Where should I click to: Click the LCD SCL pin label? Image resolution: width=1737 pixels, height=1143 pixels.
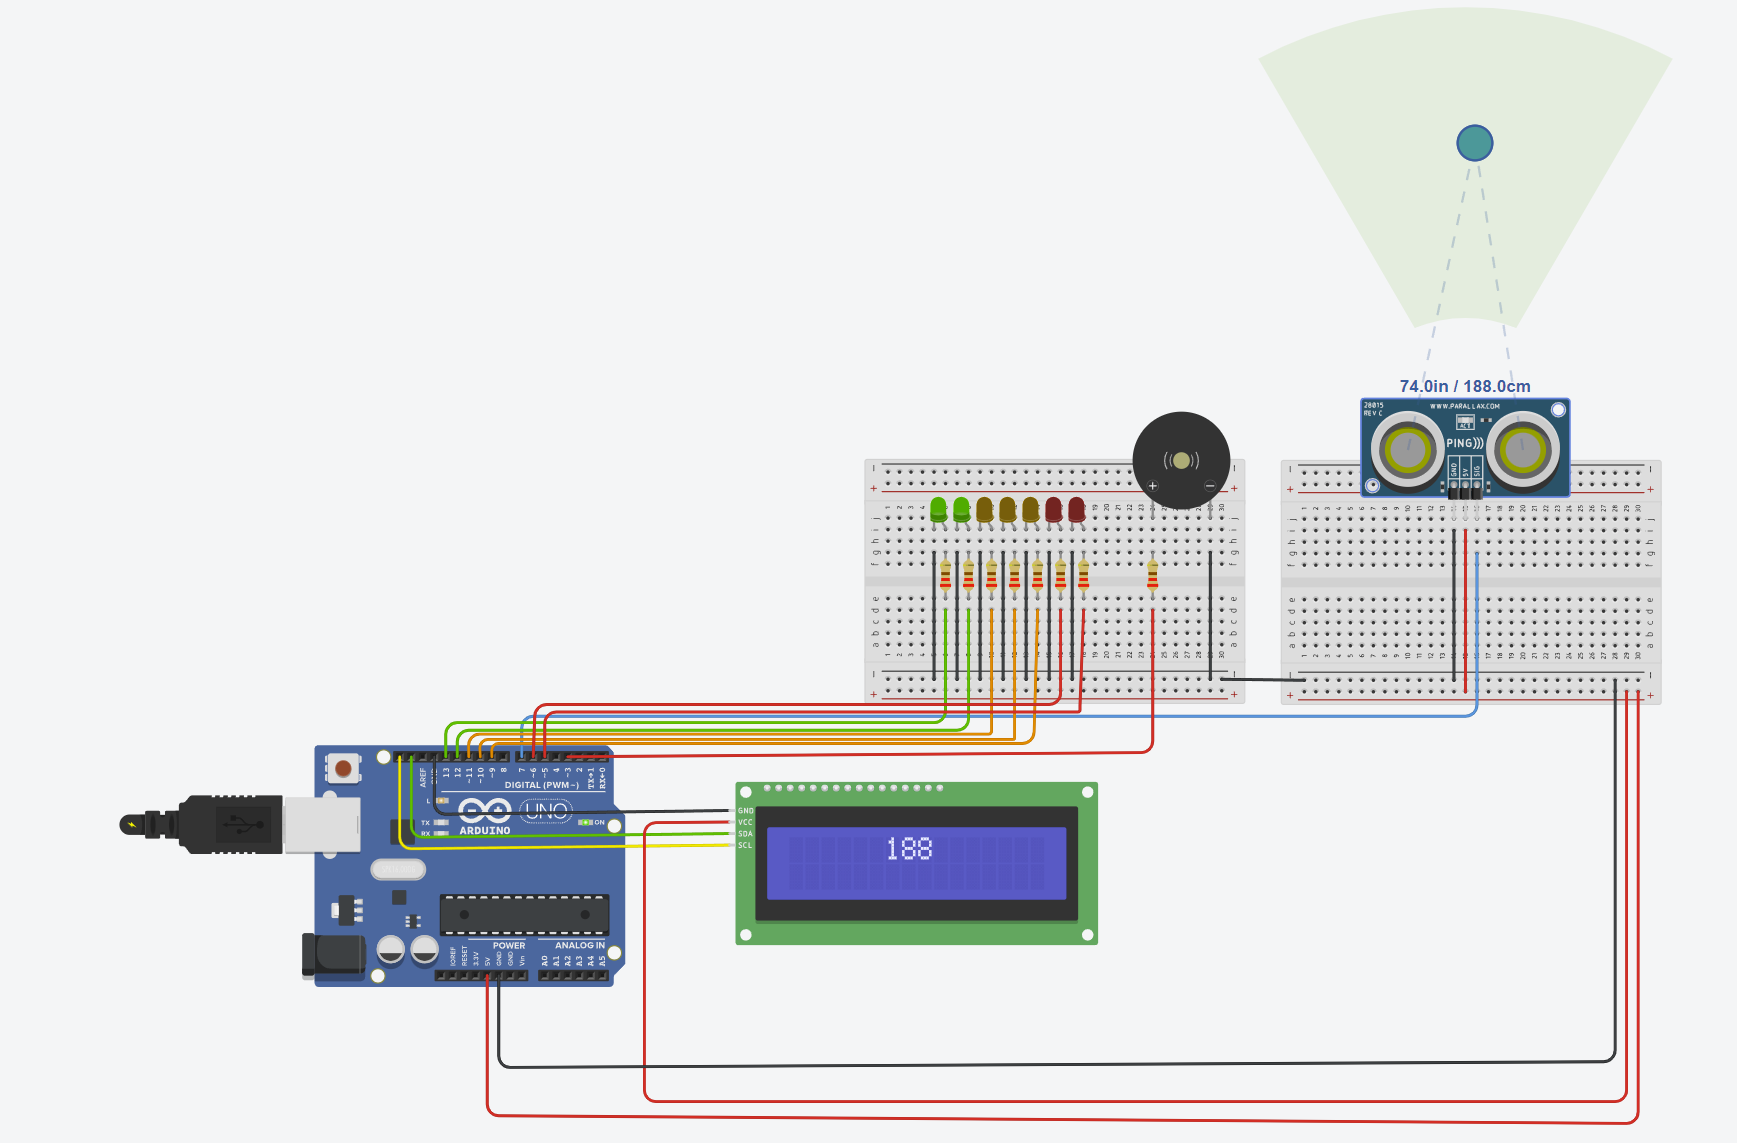pyautogui.click(x=745, y=845)
